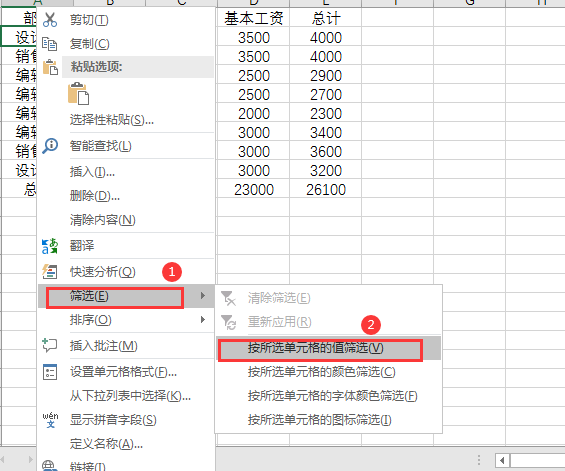Click the Translate icon

click(50, 246)
